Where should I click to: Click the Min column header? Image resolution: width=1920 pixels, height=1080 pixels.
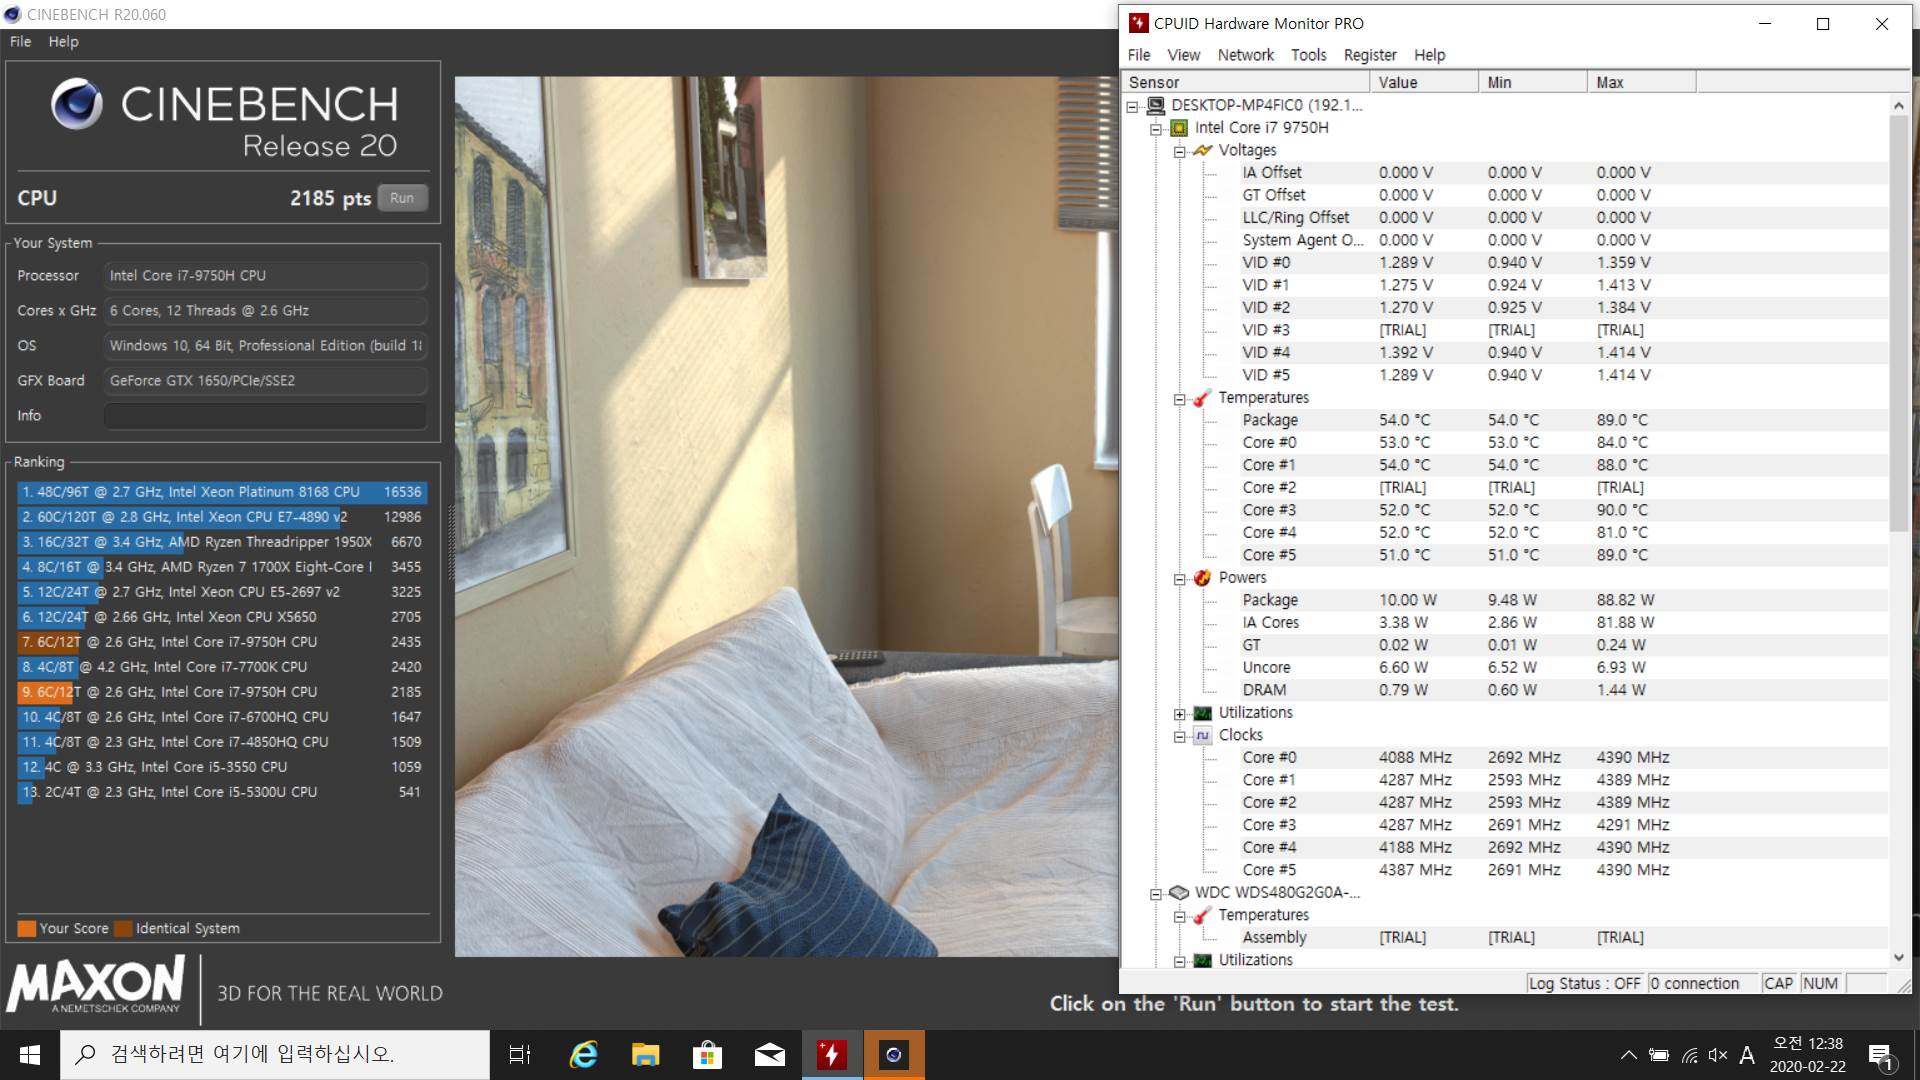pos(1532,82)
